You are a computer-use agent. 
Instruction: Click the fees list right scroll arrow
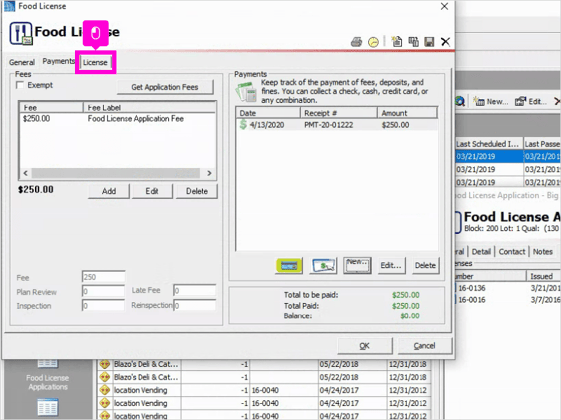click(209, 173)
